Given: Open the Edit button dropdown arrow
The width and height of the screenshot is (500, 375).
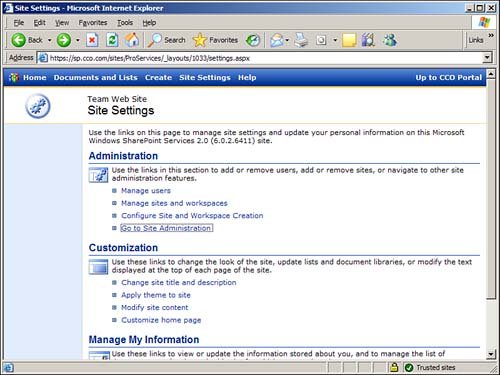Looking at the screenshot, I should [x=335, y=41].
